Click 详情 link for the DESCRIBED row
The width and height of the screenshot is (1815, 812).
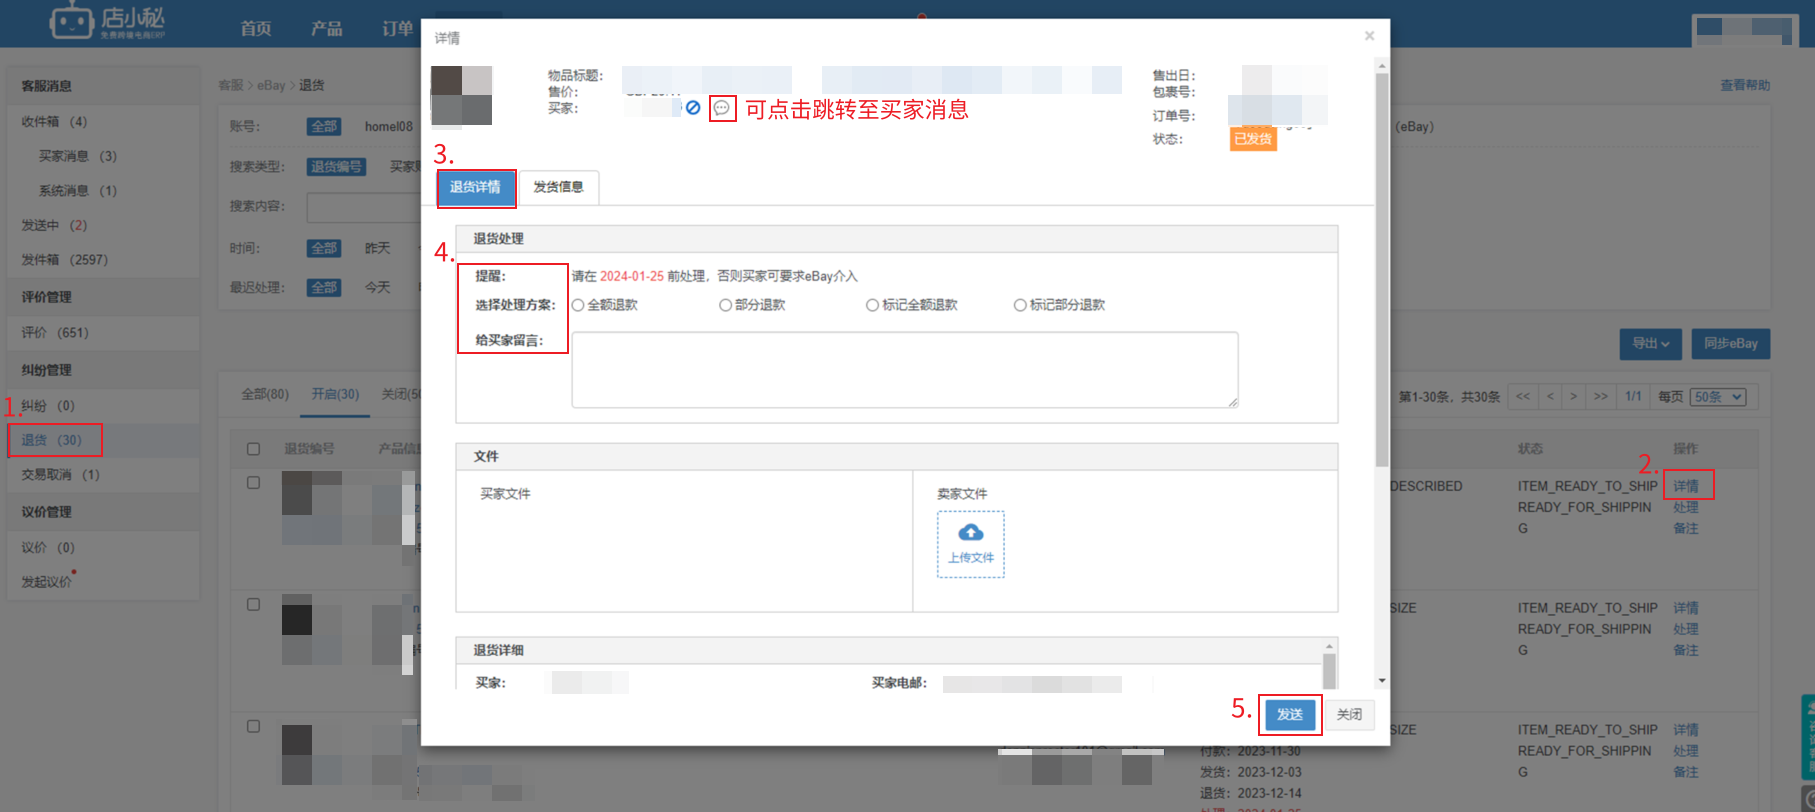coord(1686,486)
